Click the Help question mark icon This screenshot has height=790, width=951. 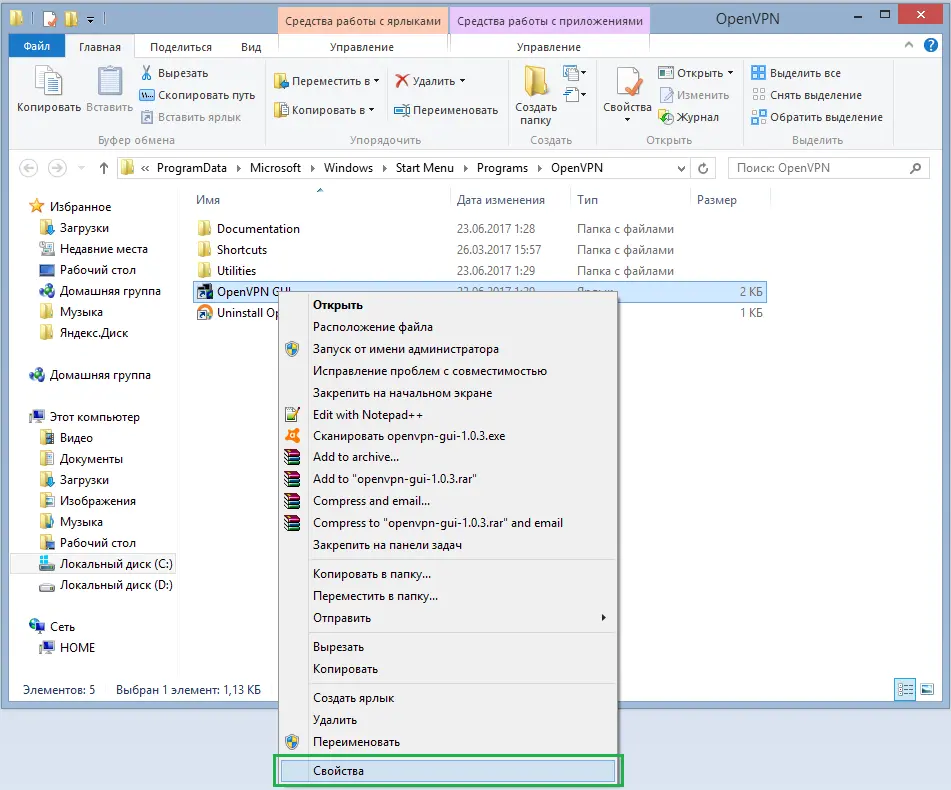click(930, 45)
